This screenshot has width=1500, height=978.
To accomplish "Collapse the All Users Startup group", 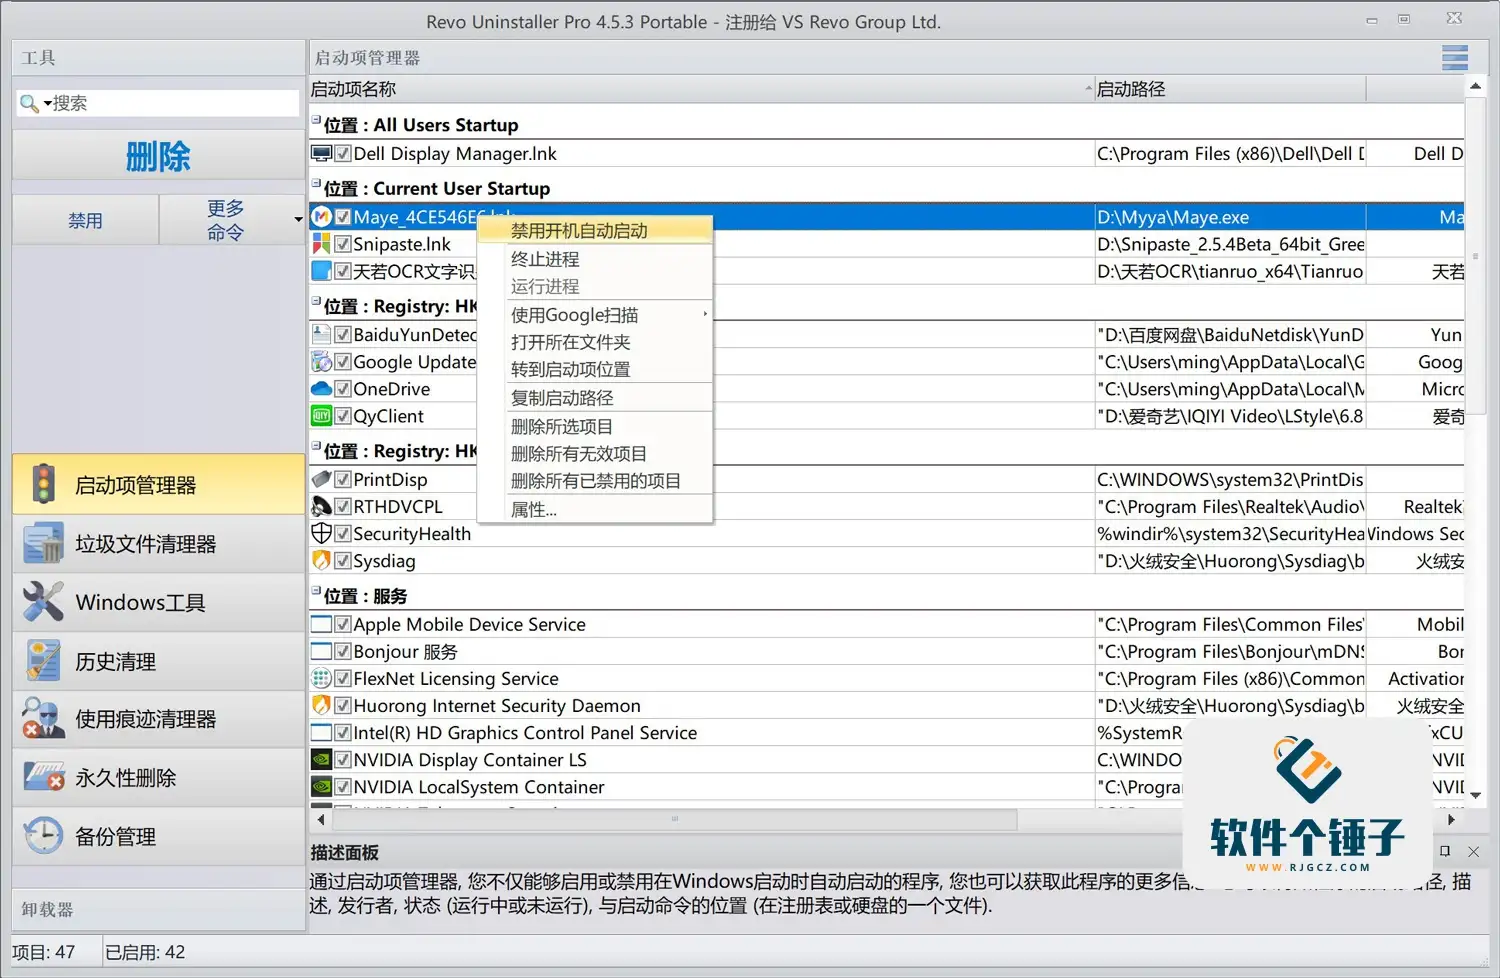I will (x=316, y=120).
